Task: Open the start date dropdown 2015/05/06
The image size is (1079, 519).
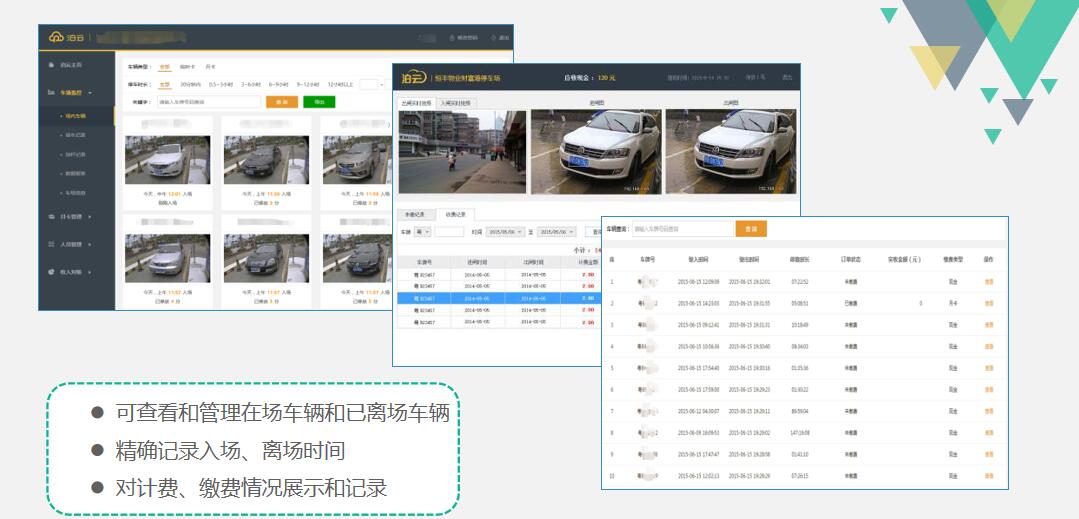Action: tap(504, 231)
